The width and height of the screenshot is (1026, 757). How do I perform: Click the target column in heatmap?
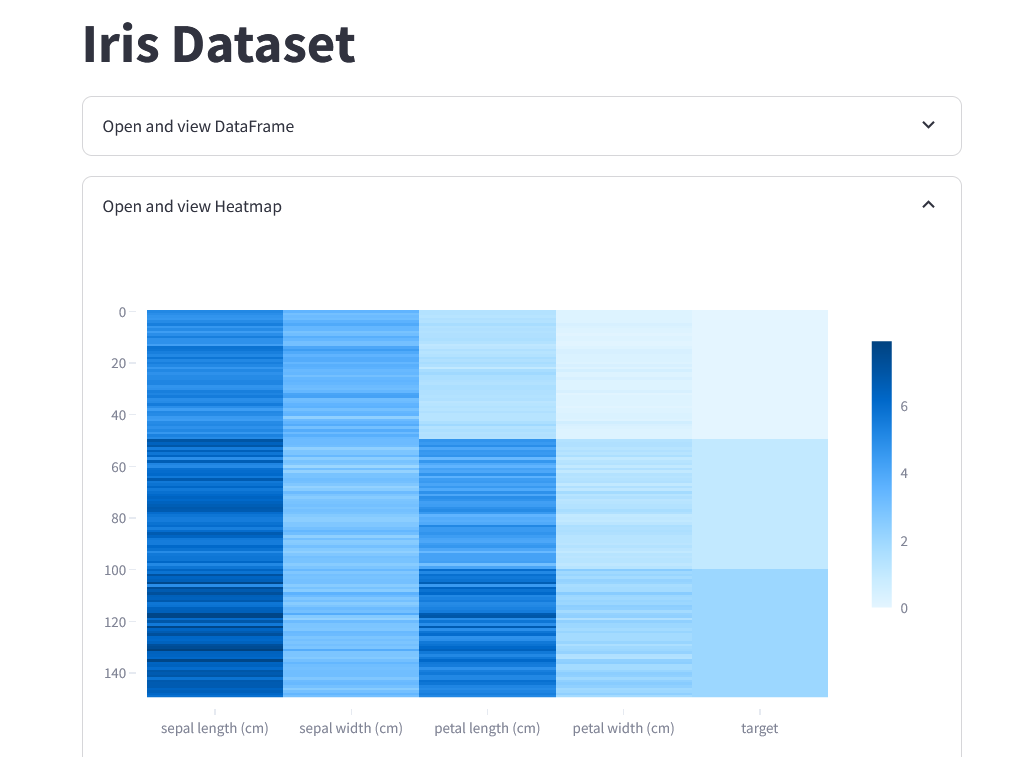[760, 503]
